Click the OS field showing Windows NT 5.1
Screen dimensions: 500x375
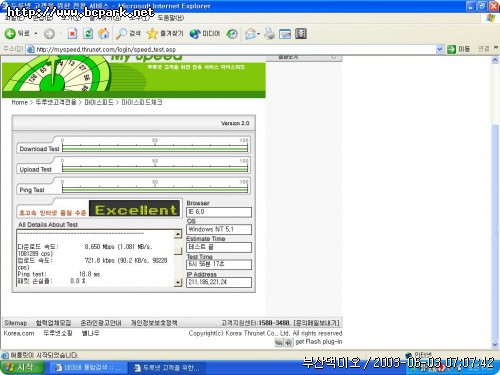(219, 229)
